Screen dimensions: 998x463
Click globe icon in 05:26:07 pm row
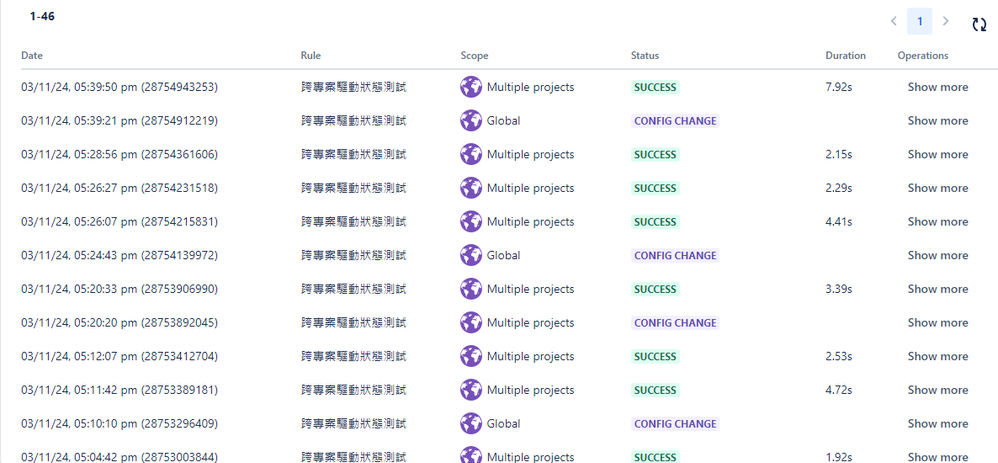pyautogui.click(x=471, y=222)
